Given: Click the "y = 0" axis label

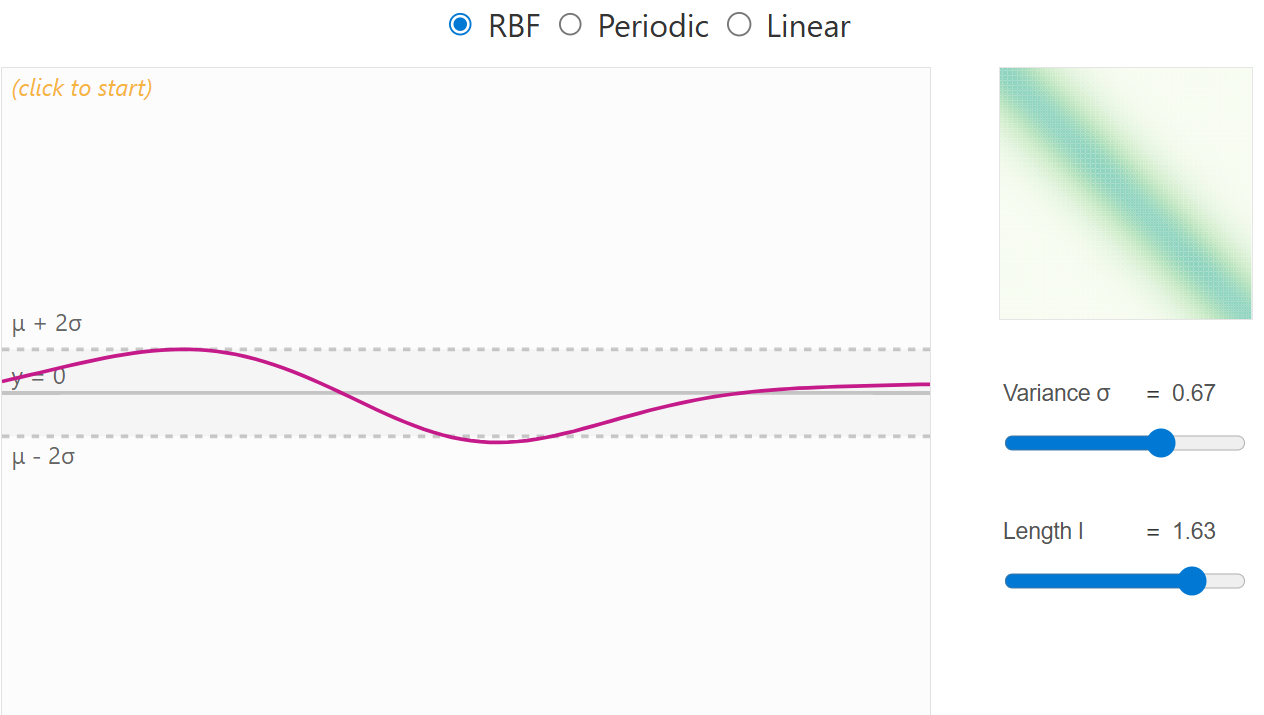Looking at the screenshot, I should (x=39, y=377).
